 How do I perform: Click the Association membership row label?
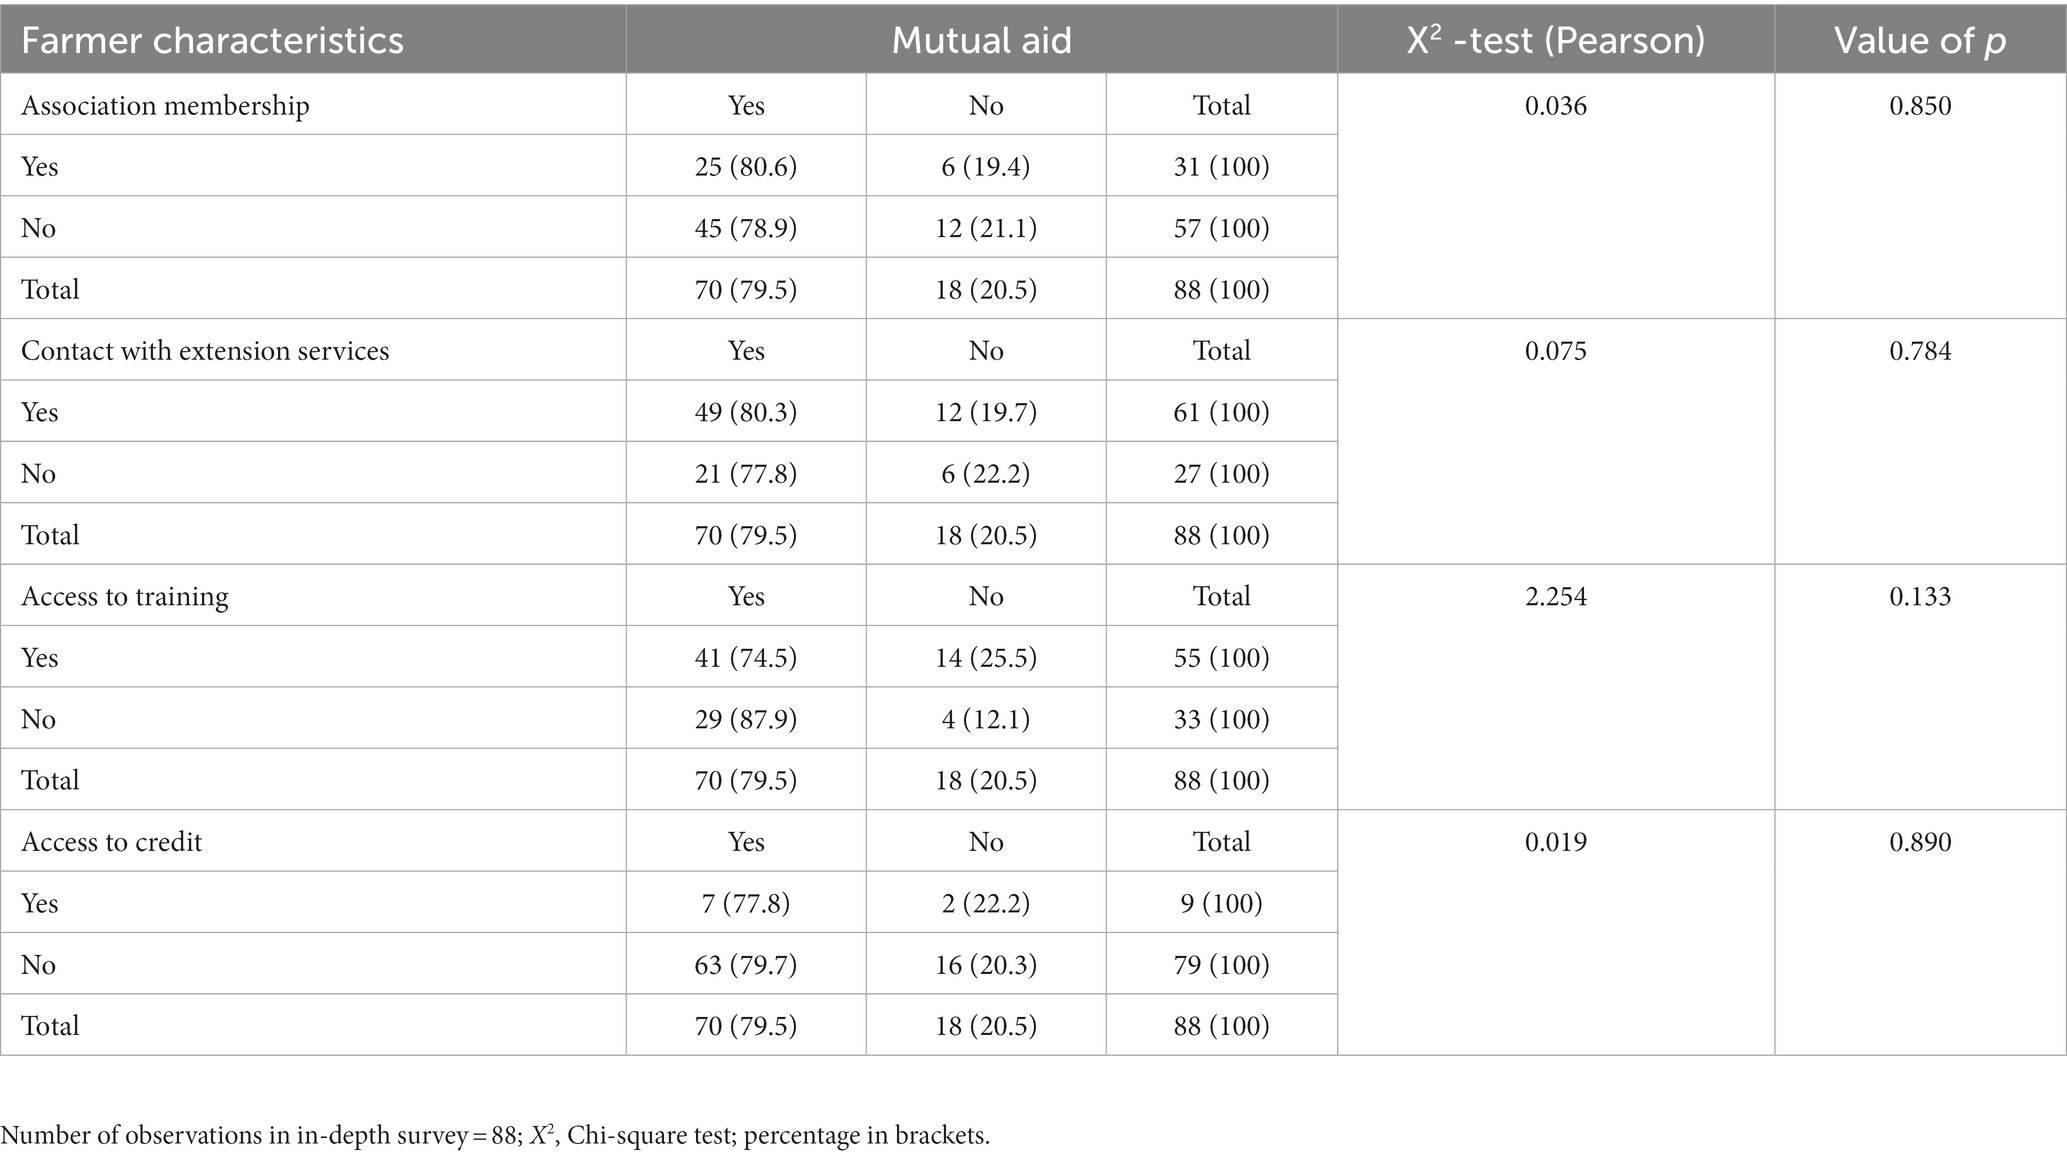tap(165, 105)
